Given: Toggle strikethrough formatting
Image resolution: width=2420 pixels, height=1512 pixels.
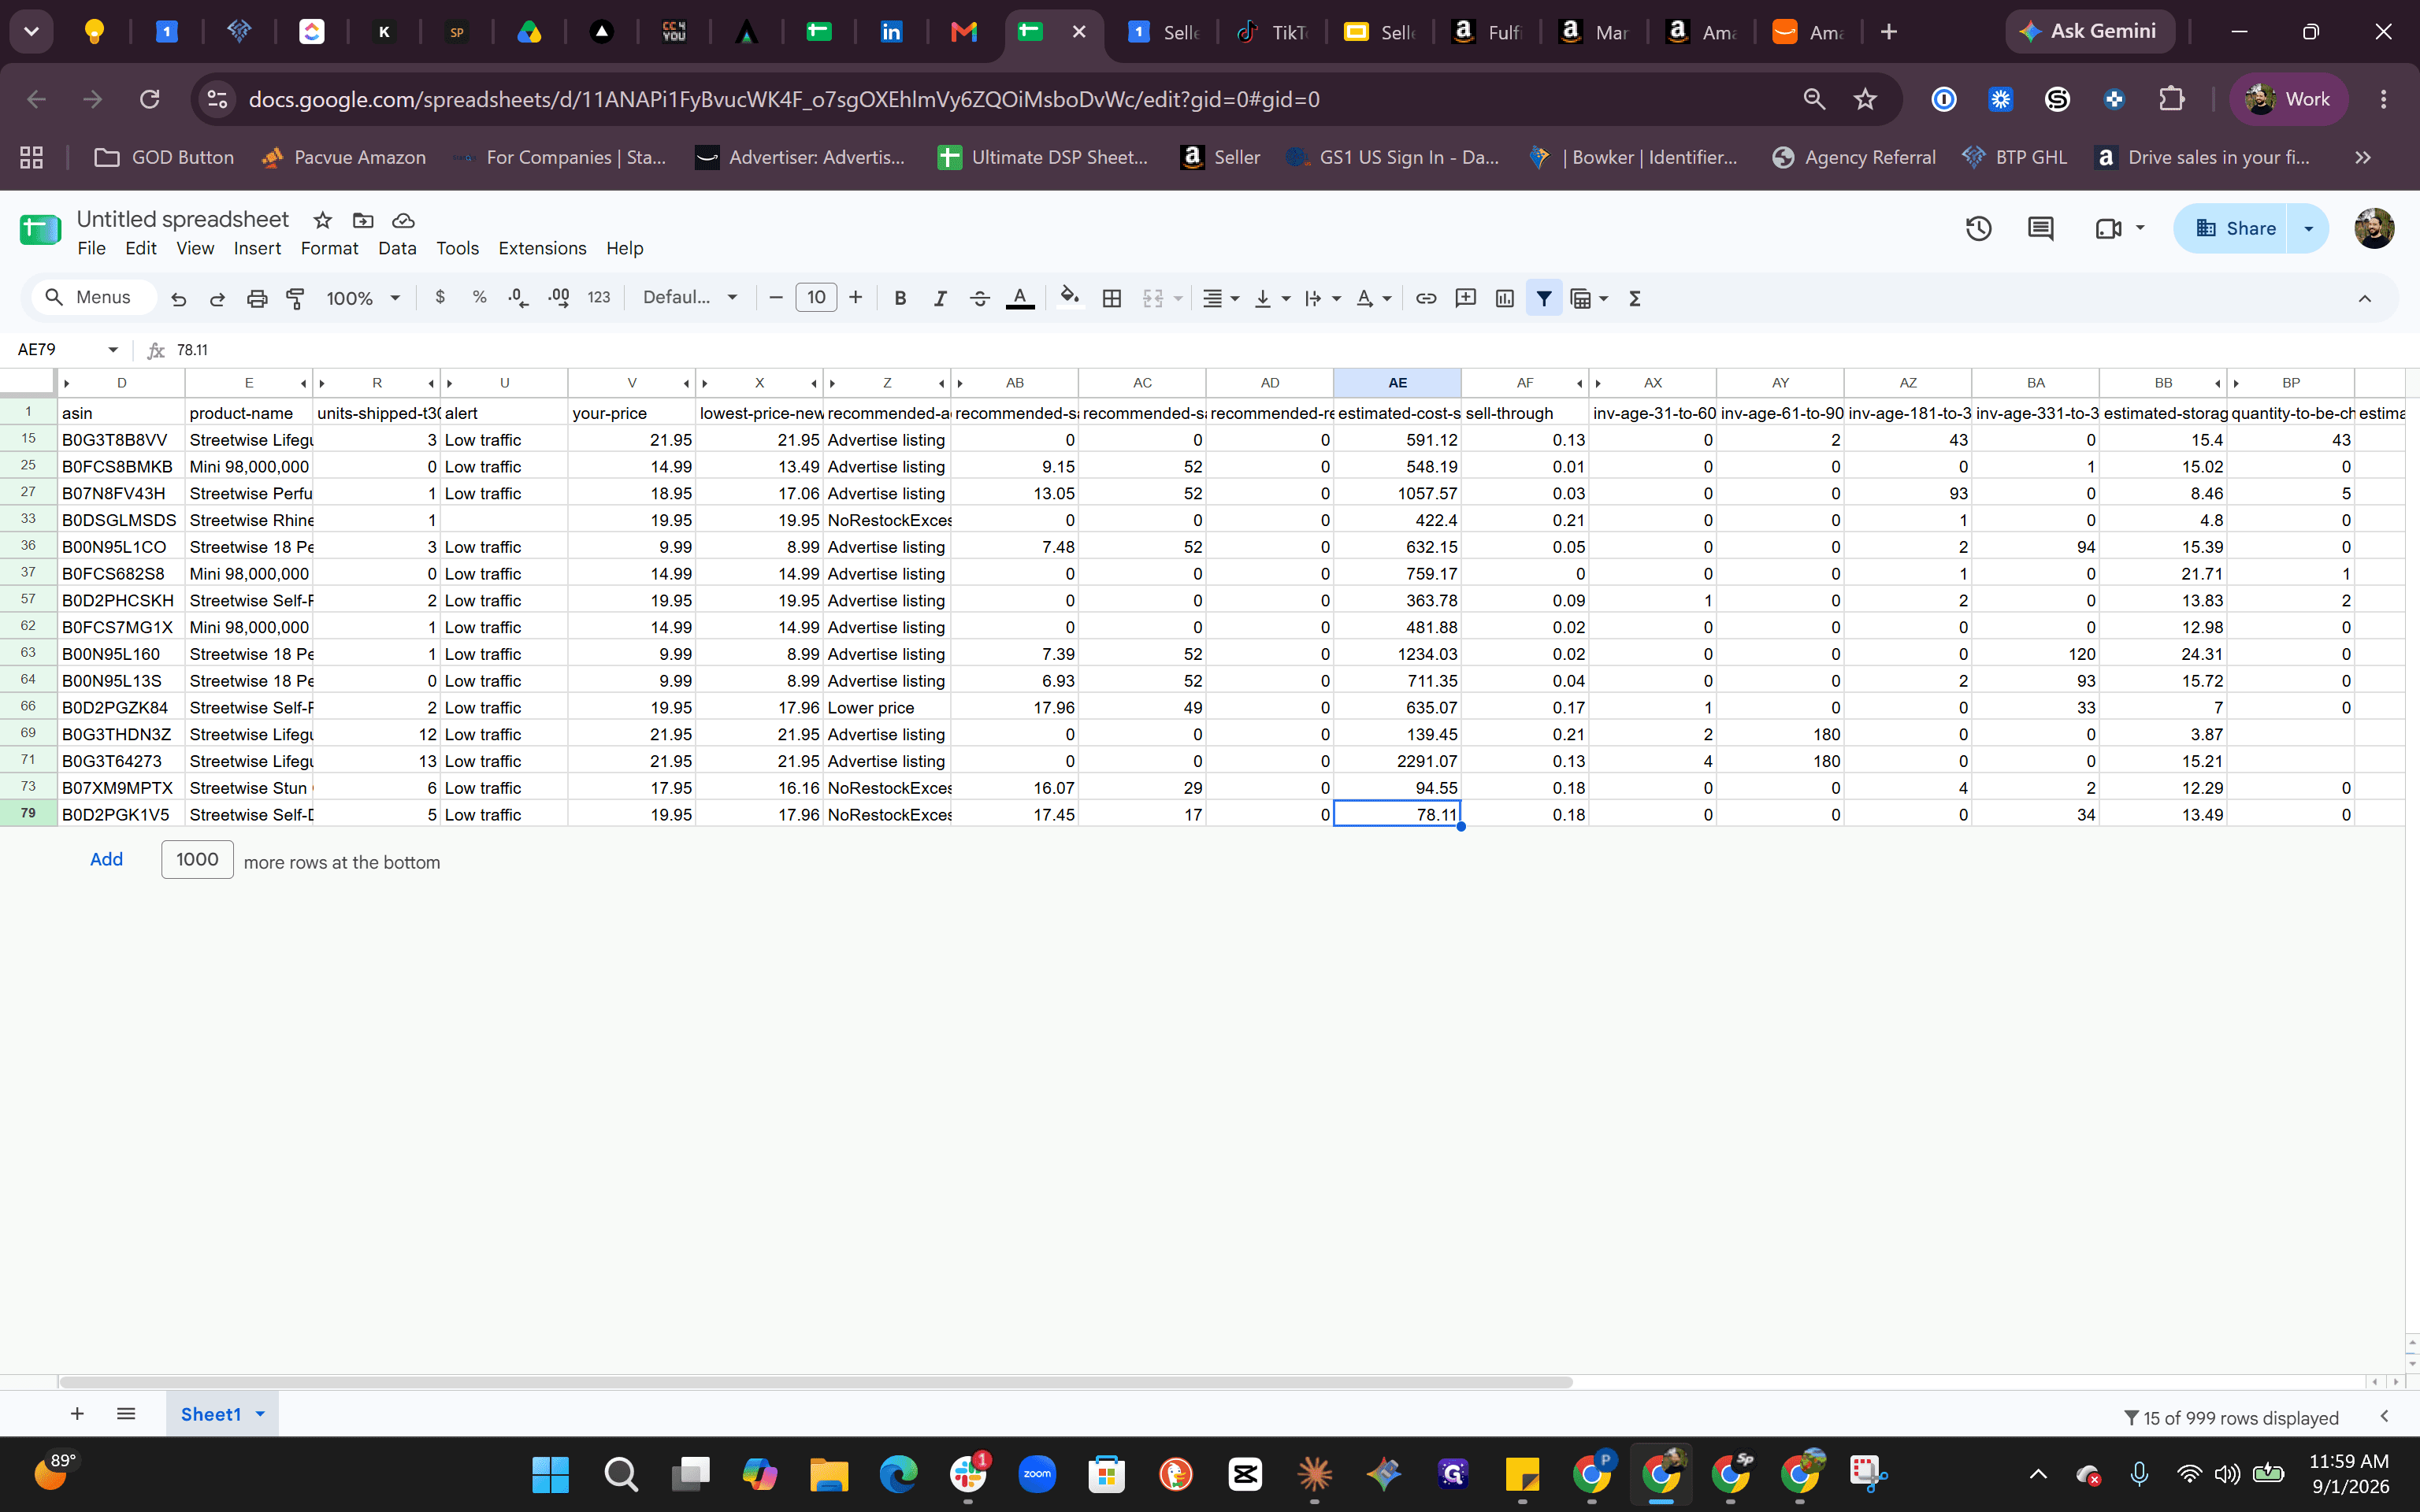Looking at the screenshot, I should point(980,298).
